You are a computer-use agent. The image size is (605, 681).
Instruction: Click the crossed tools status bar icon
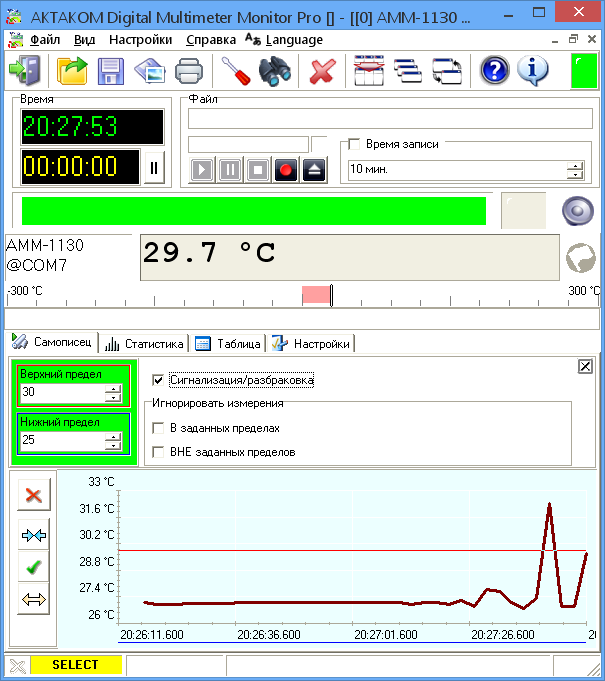coord(17,665)
